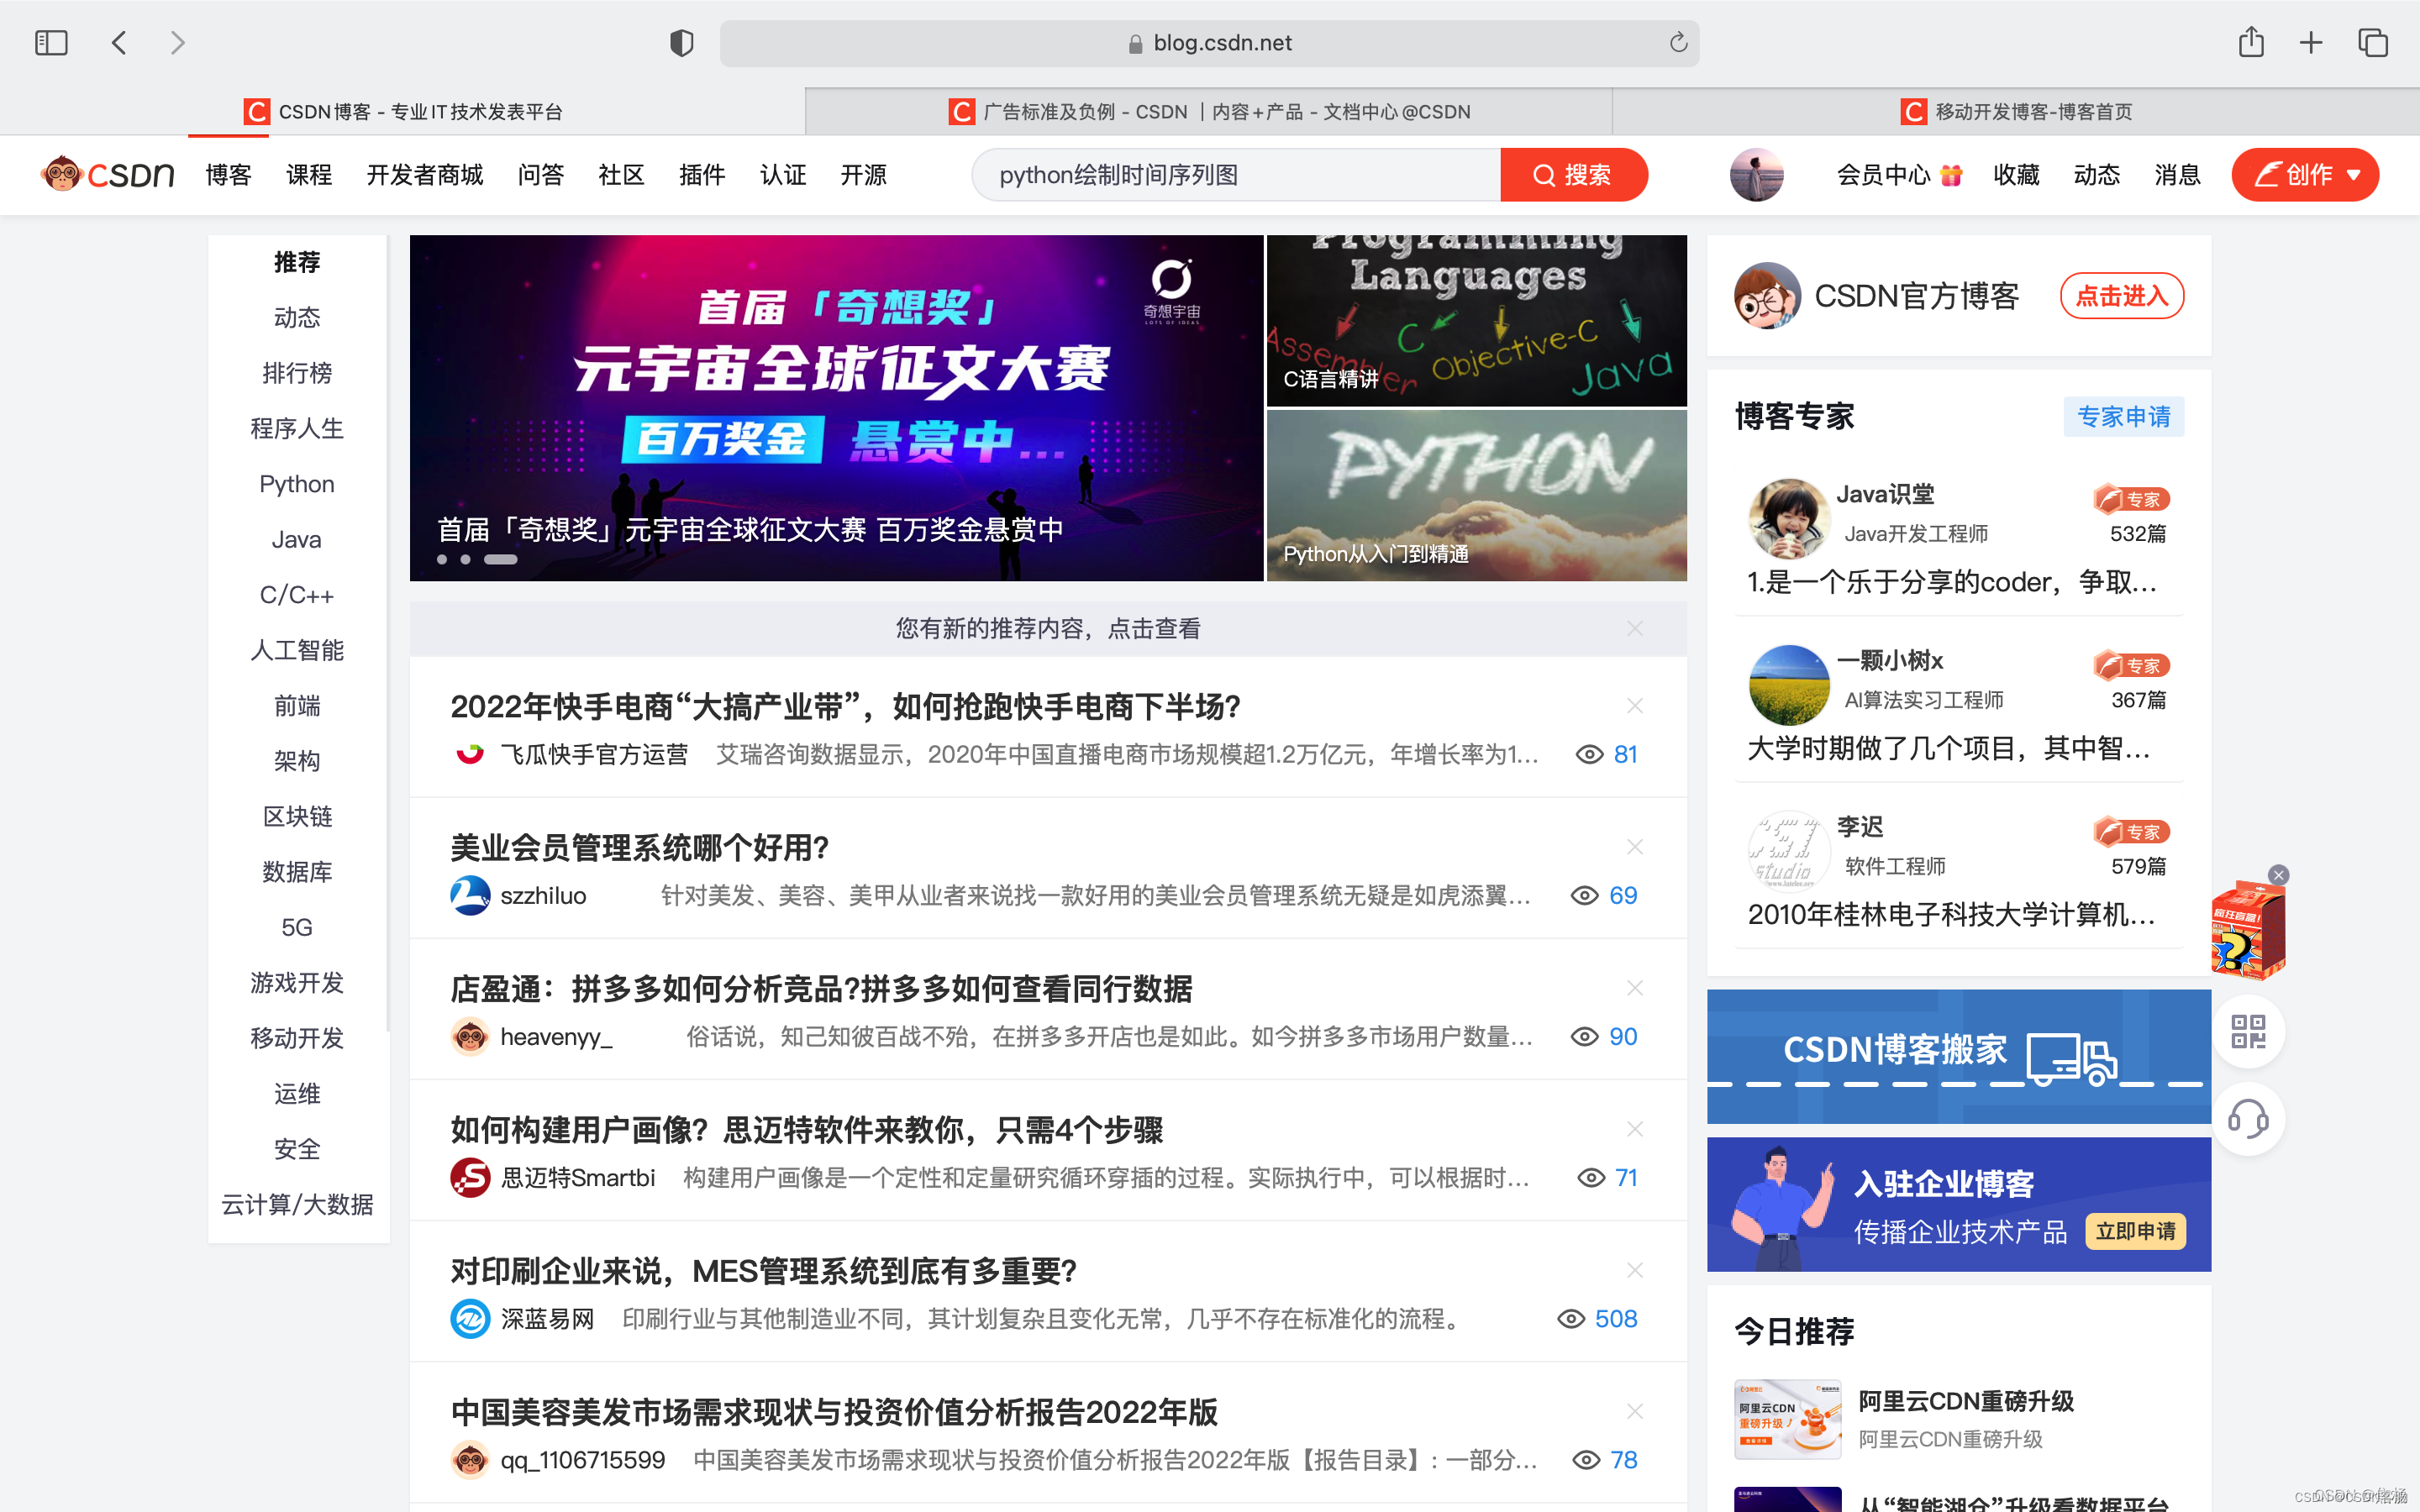Click the python search input field
The image size is (2420, 1512).
click(1235, 175)
